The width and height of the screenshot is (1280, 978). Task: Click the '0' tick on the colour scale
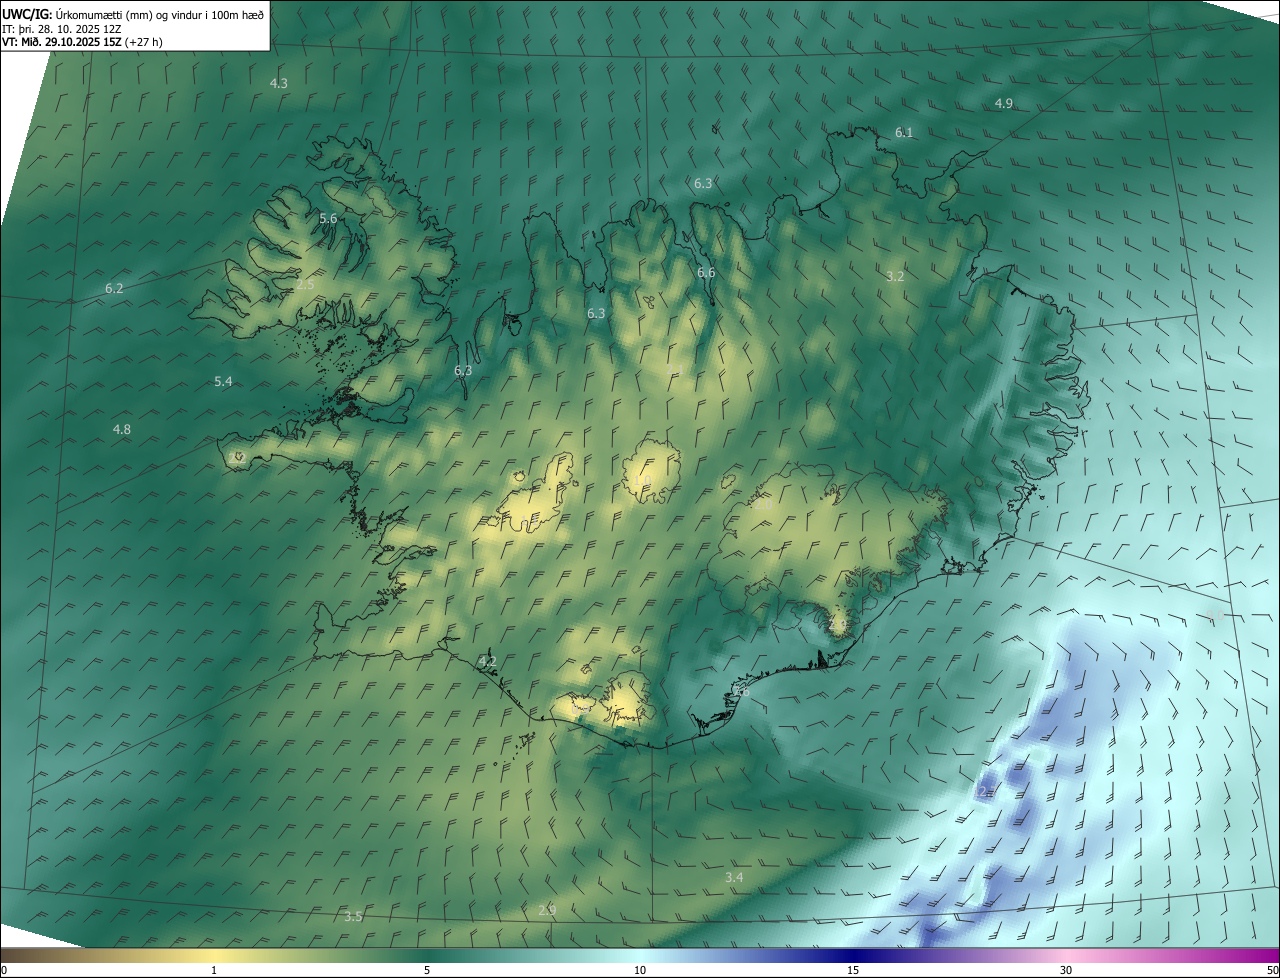tap(4, 970)
